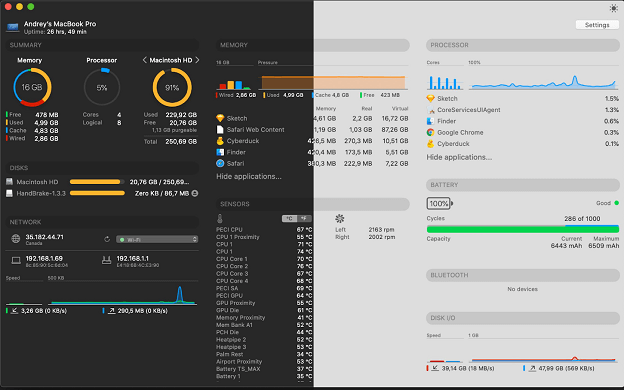Show next disk with right chevron
The width and height of the screenshot is (624, 390).
click(197, 60)
